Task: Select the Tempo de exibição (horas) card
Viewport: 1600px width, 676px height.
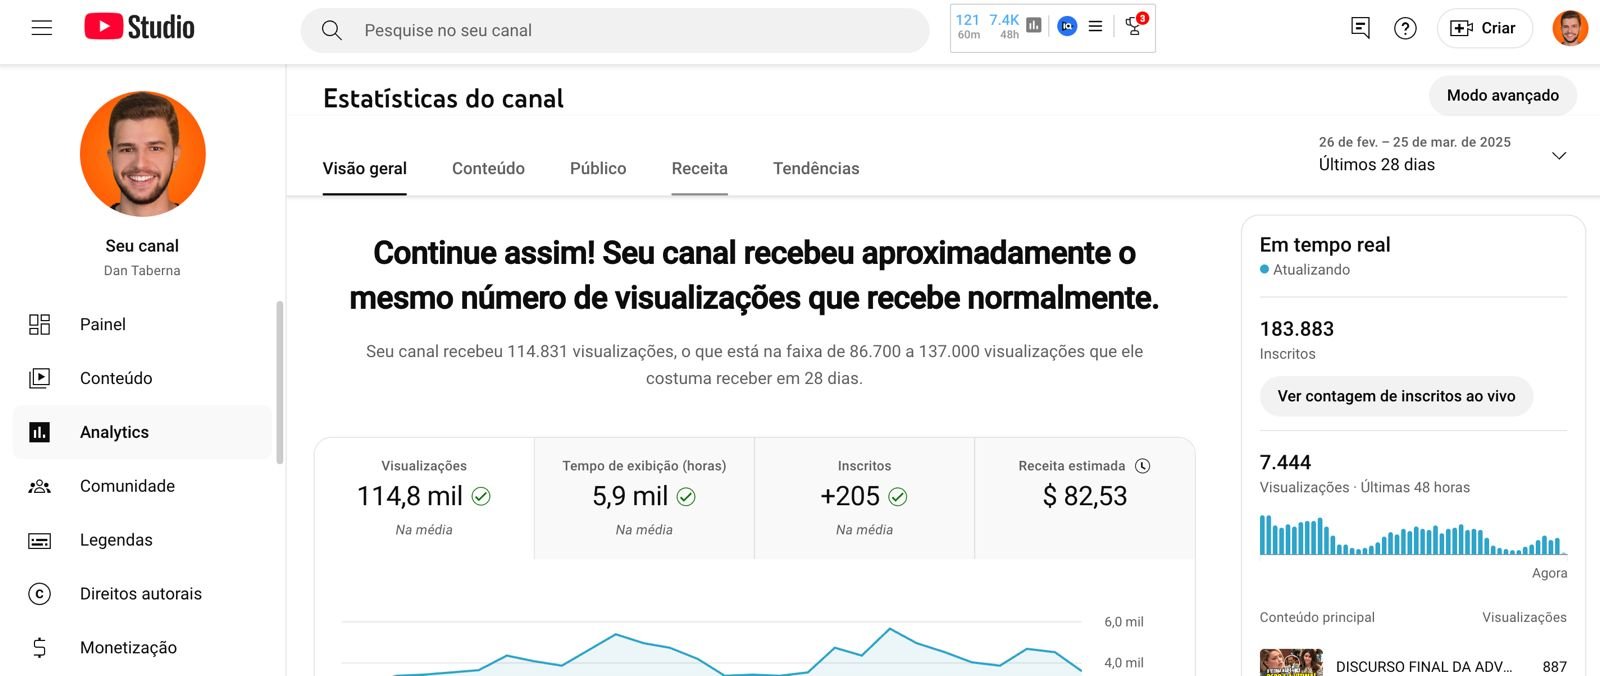Action: pyautogui.click(x=644, y=498)
